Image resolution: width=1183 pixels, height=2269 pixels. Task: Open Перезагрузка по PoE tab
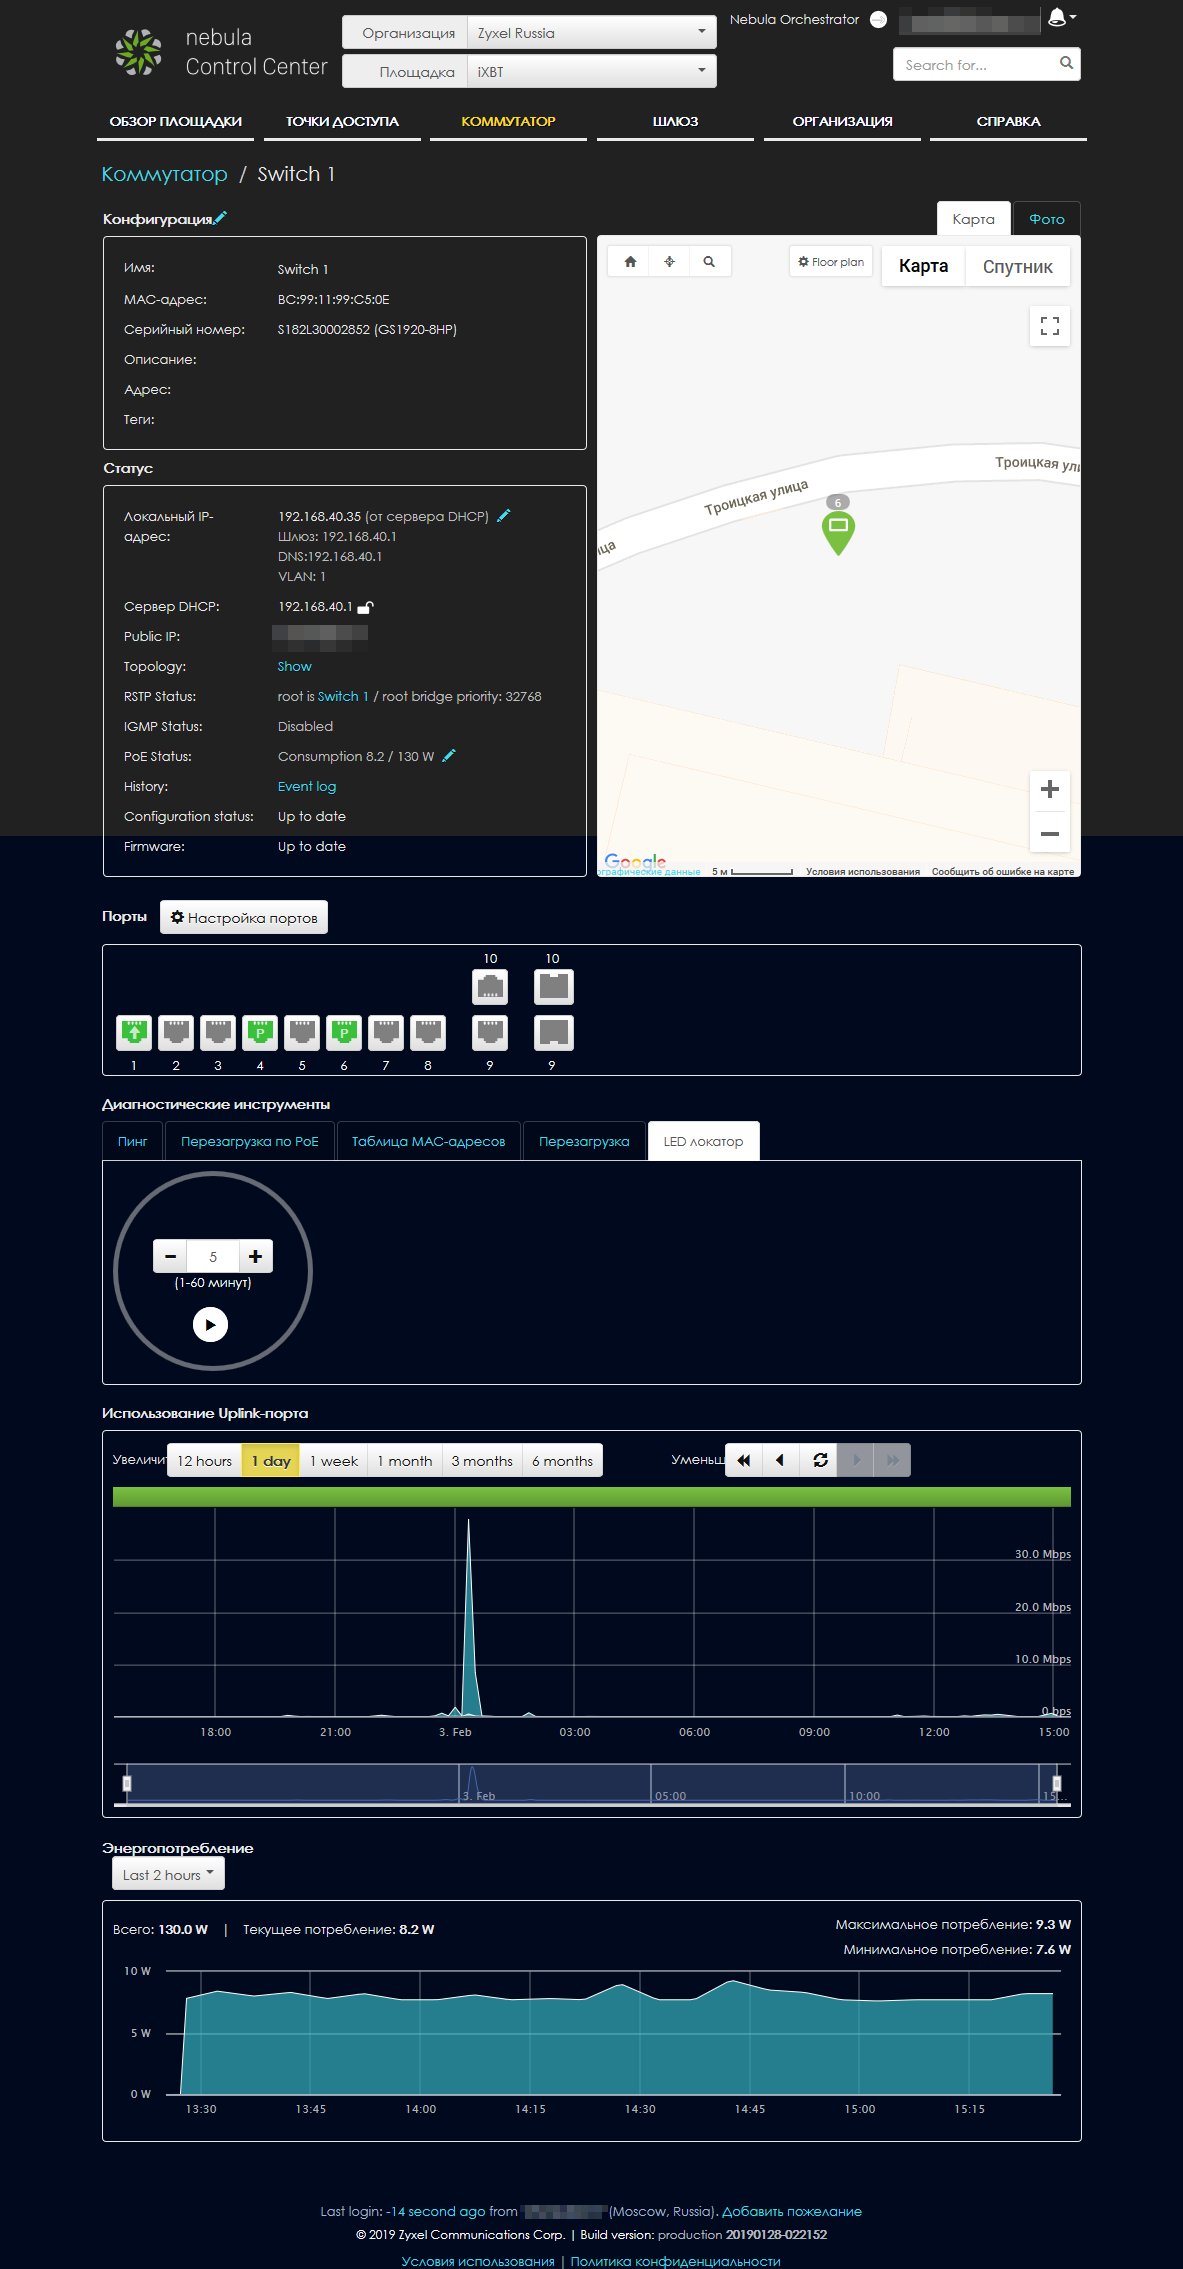pos(250,1141)
